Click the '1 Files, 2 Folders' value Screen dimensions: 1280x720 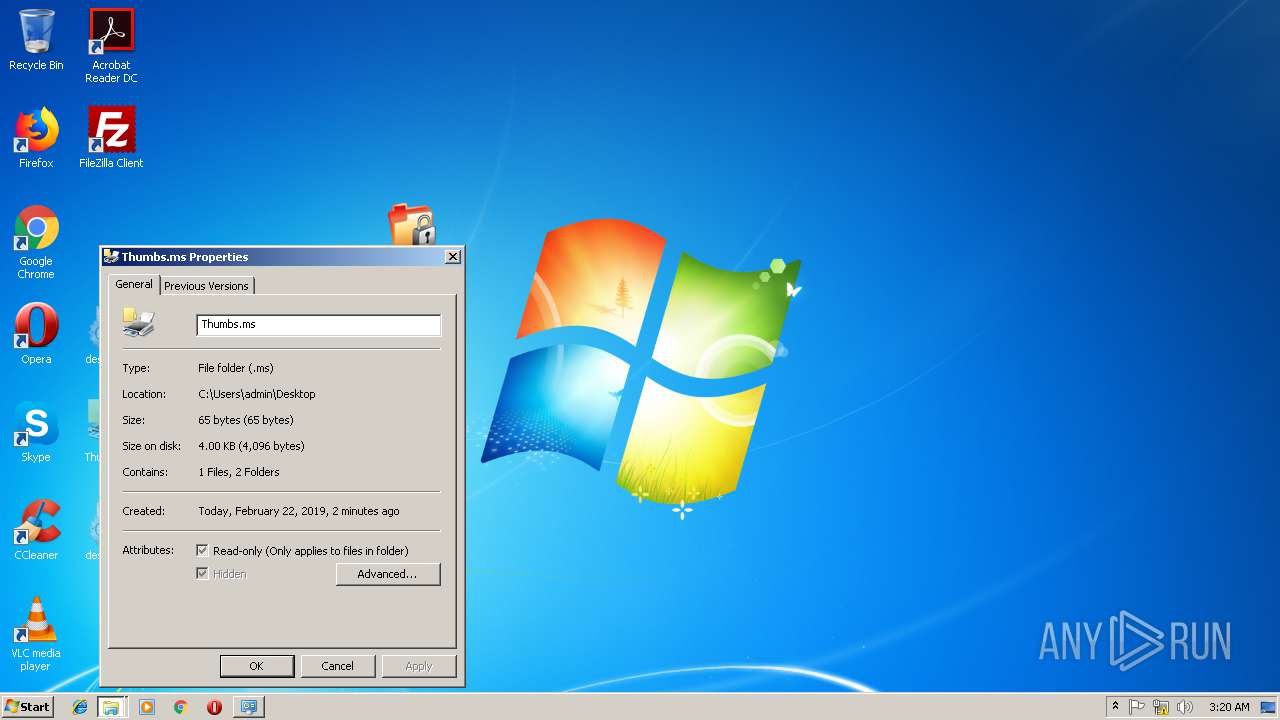pyautogui.click(x=239, y=472)
